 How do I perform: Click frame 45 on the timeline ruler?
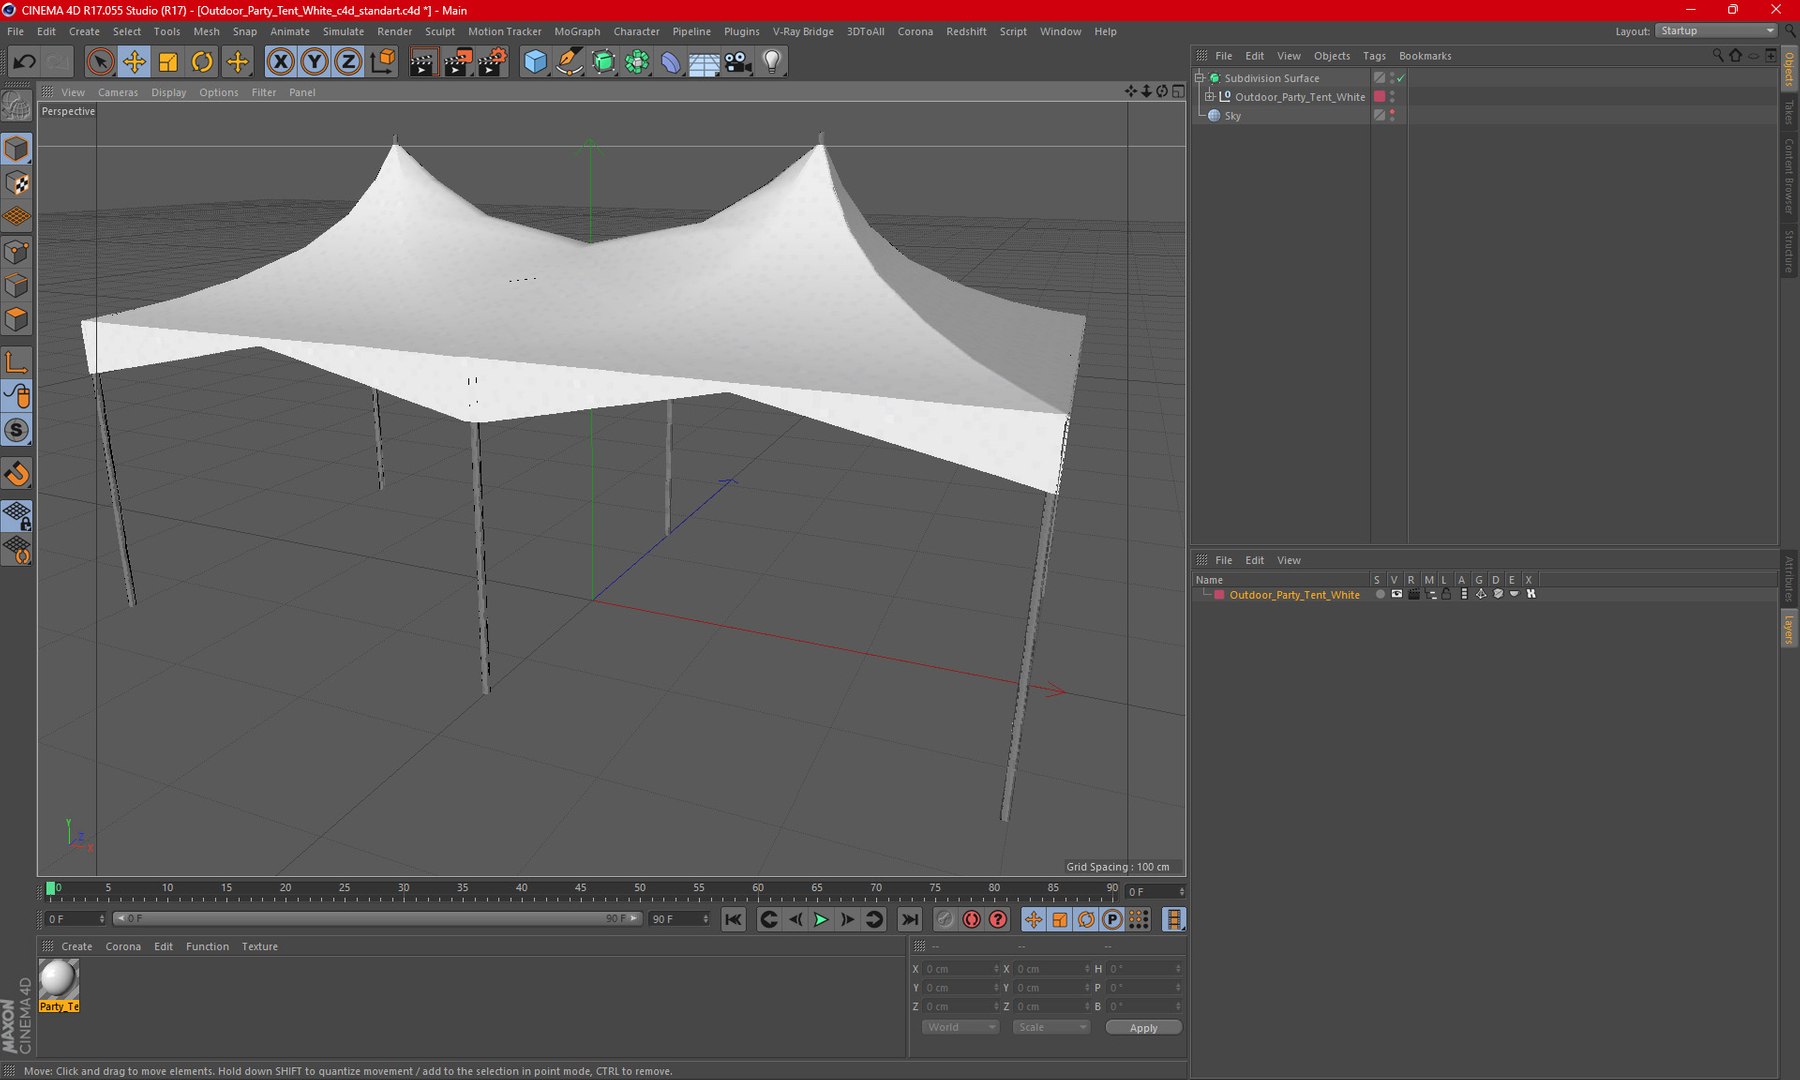pyautogui.click(x=580, y=889)
